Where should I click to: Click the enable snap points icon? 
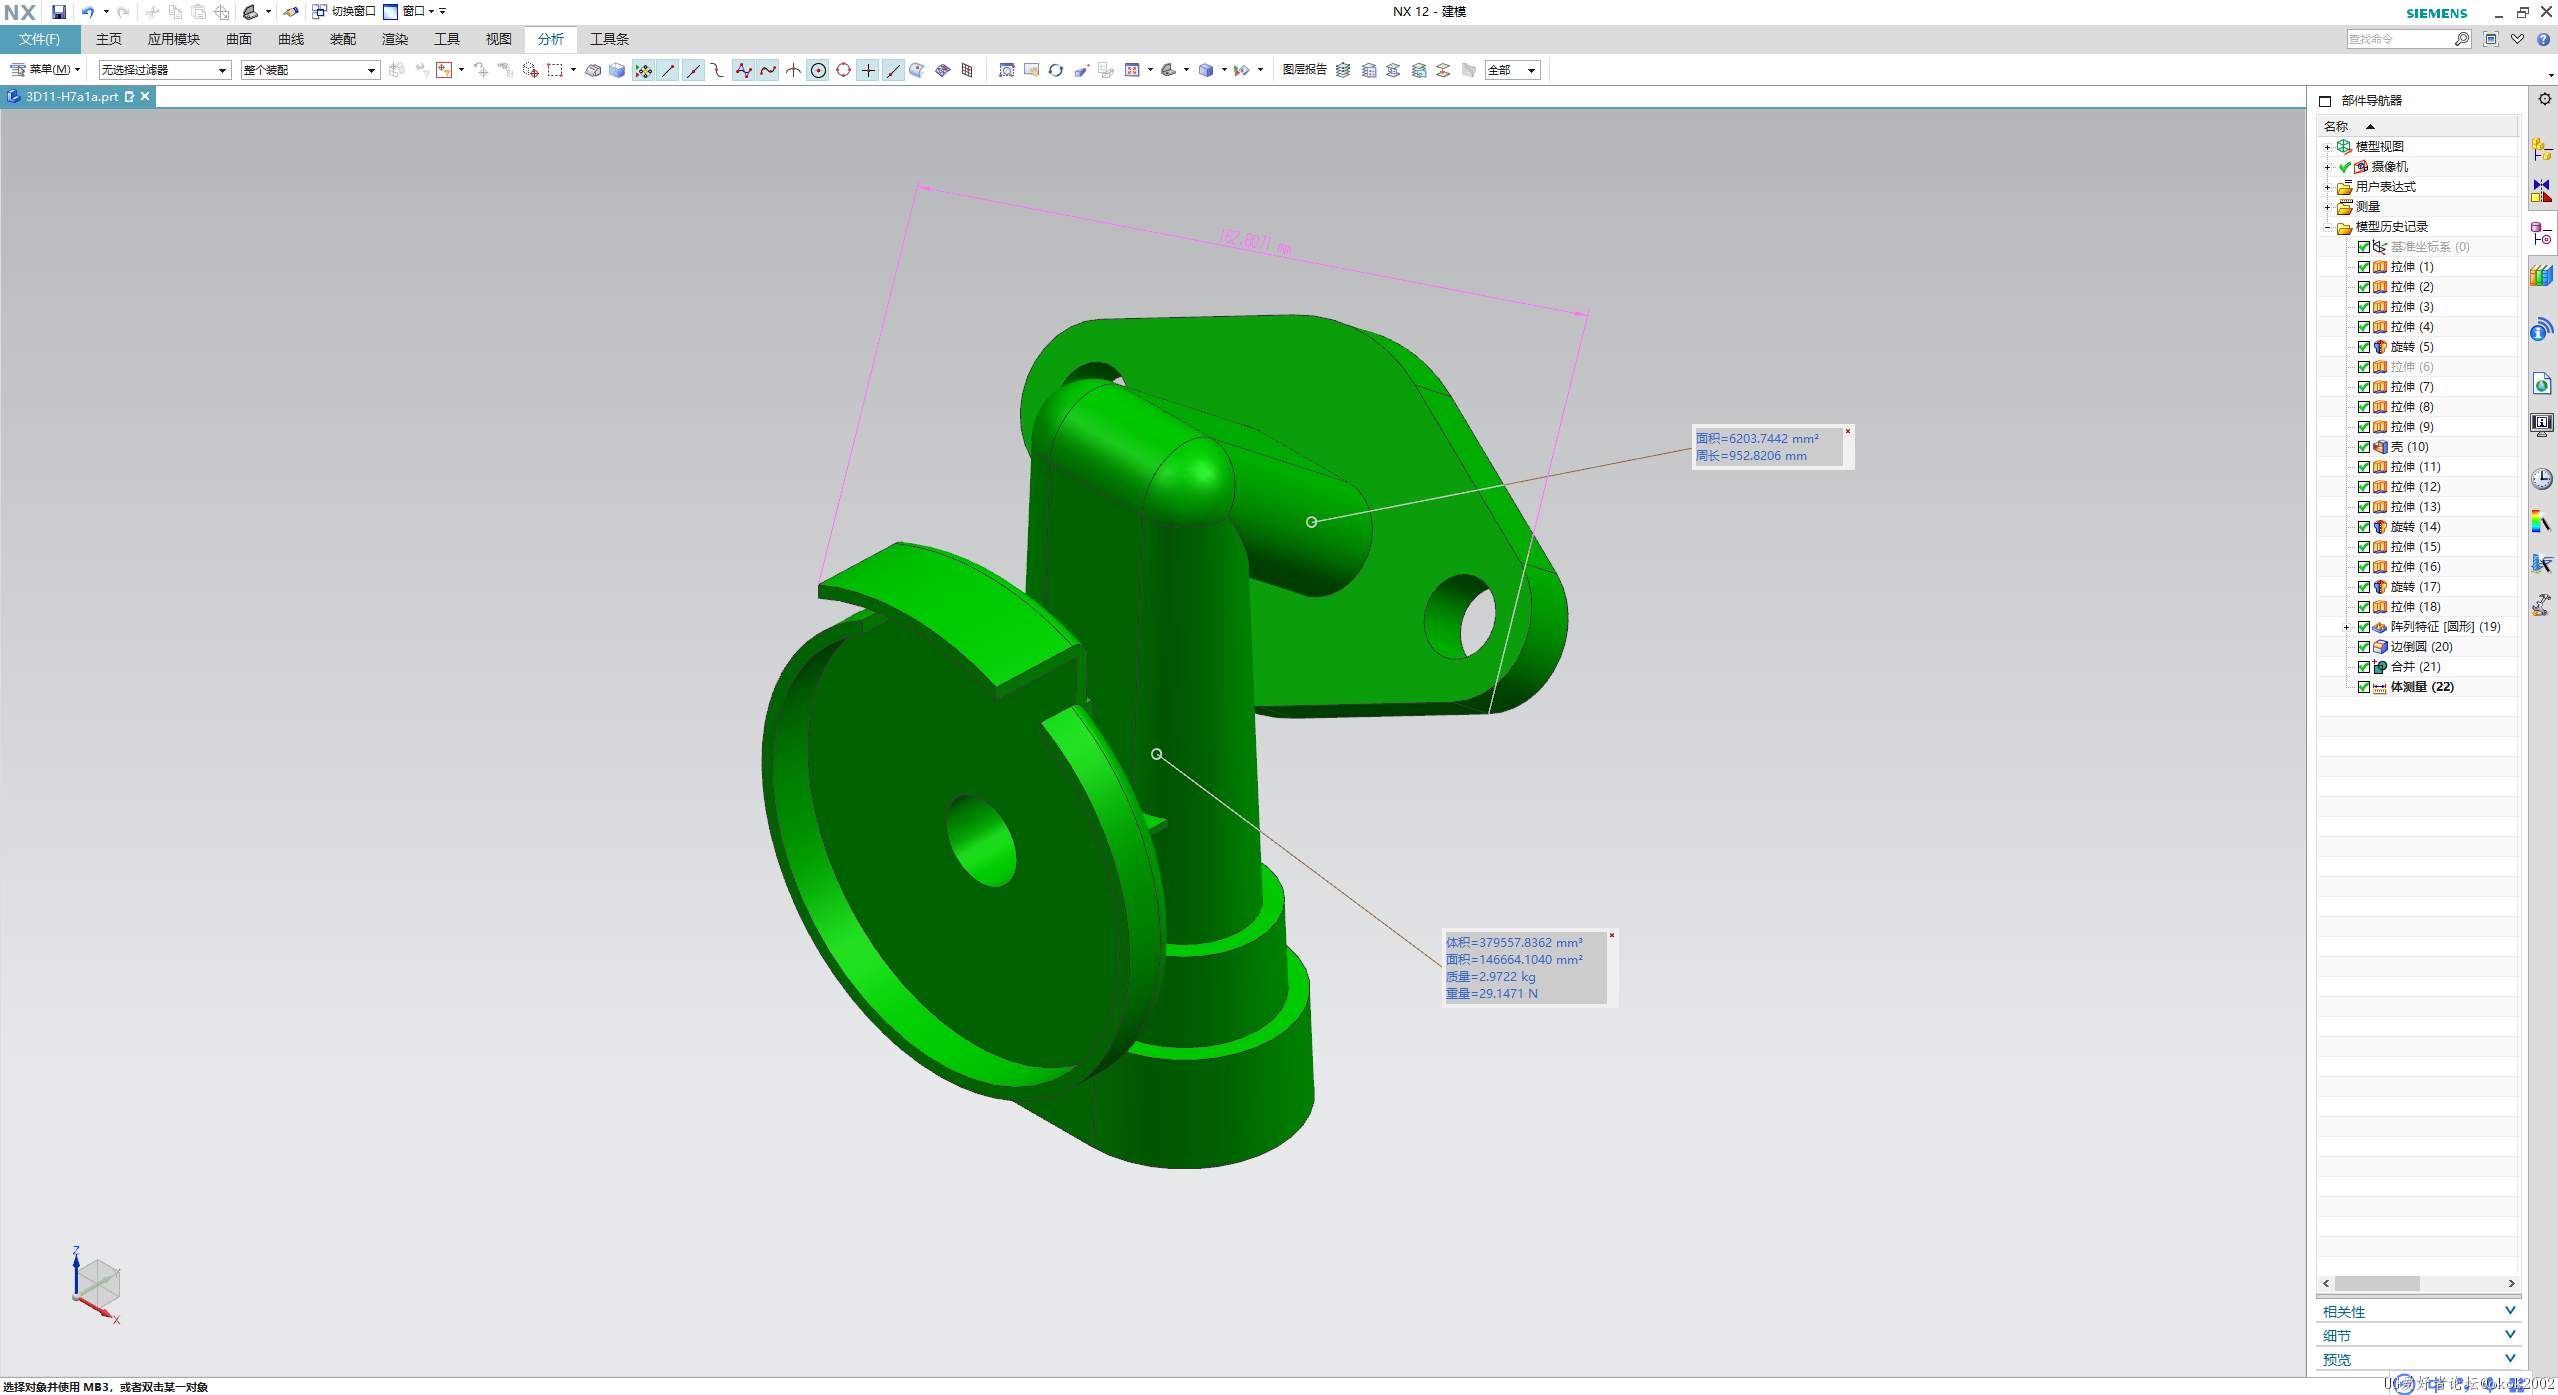(643, 70)
